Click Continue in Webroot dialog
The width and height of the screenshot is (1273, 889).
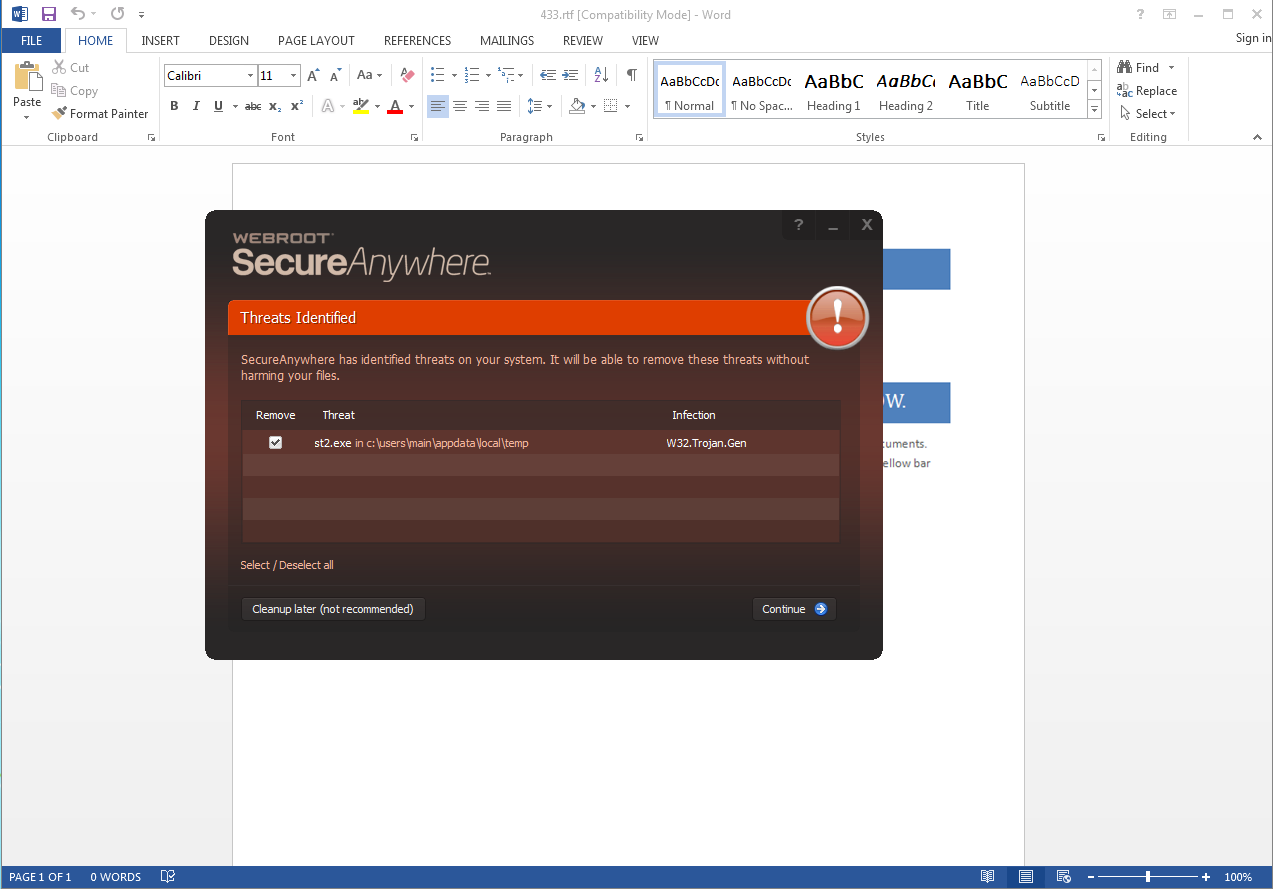(x=794, y=609)
